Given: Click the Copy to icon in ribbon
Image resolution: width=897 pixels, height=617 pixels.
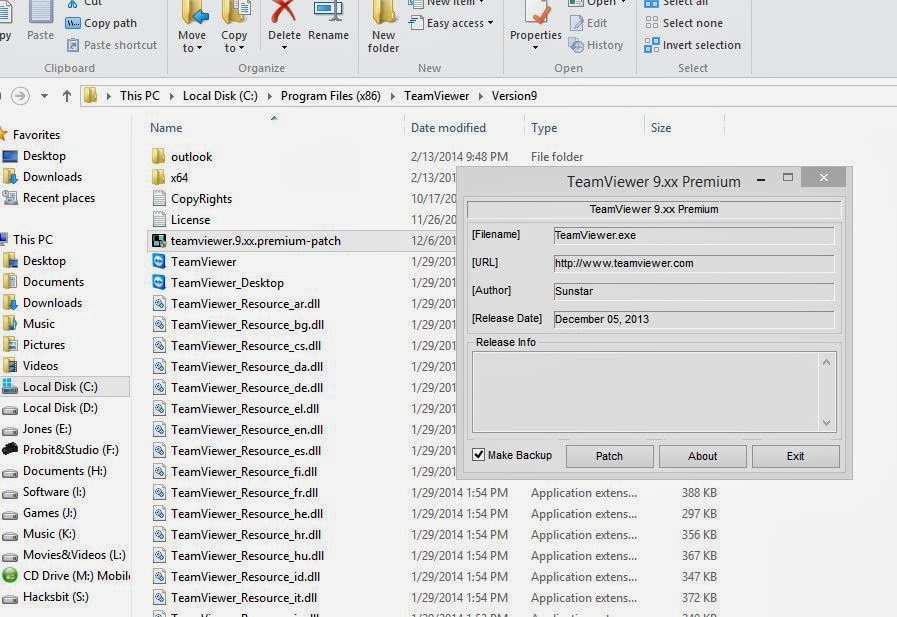Looking at the screenshot, I should (235, 14).
